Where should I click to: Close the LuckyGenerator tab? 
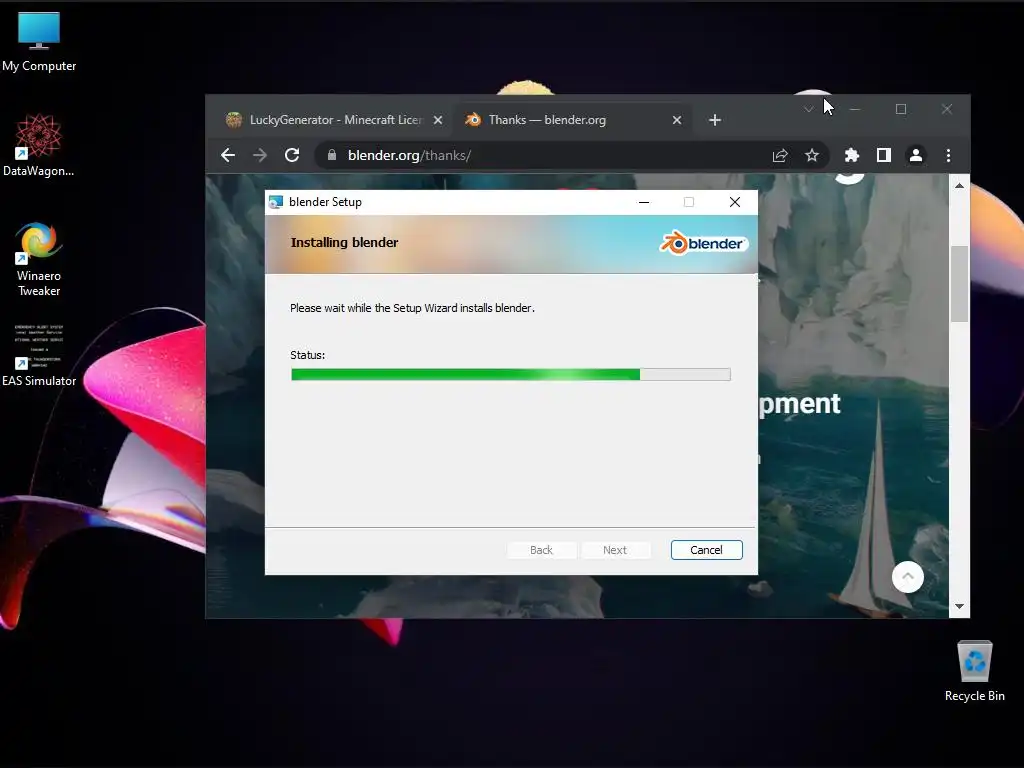pos(438,120)
